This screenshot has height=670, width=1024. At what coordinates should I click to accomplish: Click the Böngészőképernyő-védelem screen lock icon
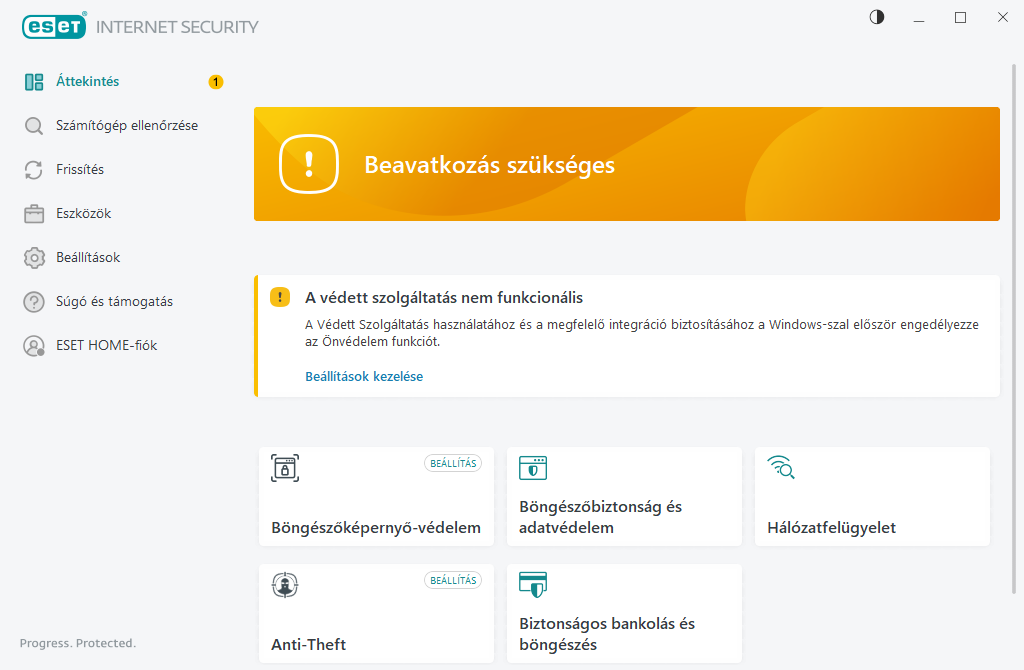[x=285, y=468]
